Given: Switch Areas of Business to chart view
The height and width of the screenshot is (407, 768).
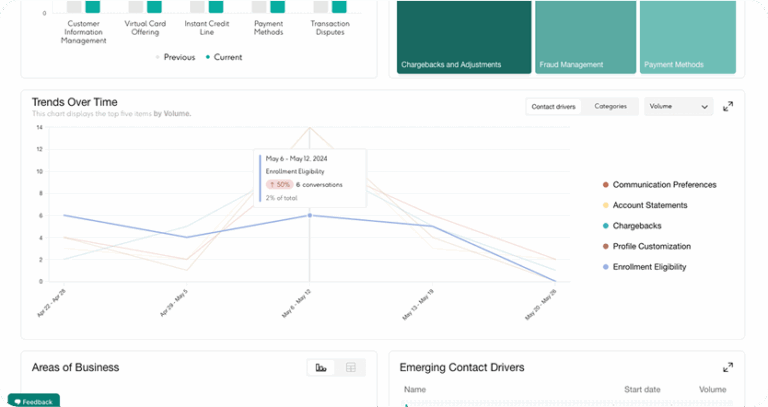Looking at the screenshot, I should (x=321, y=368).
